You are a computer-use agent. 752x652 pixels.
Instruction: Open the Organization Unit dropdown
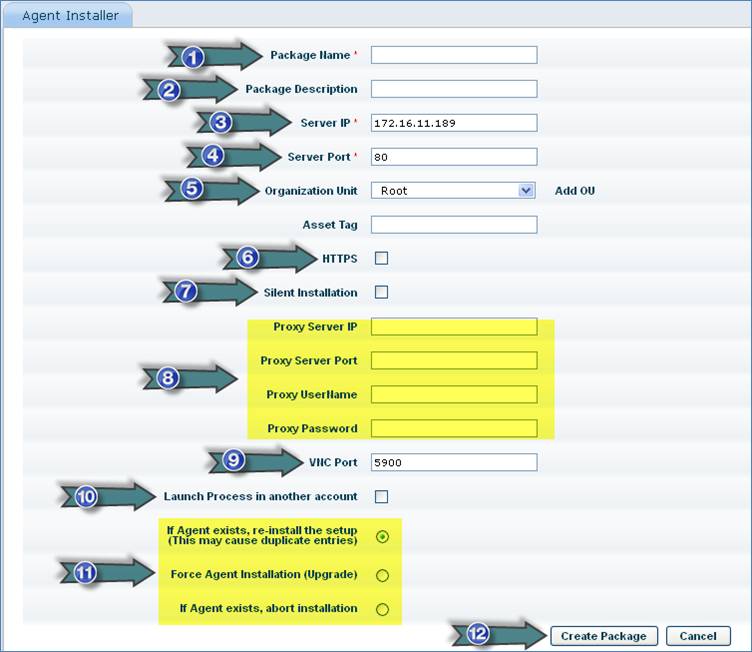pyautogui.click(x=453, y=190)
